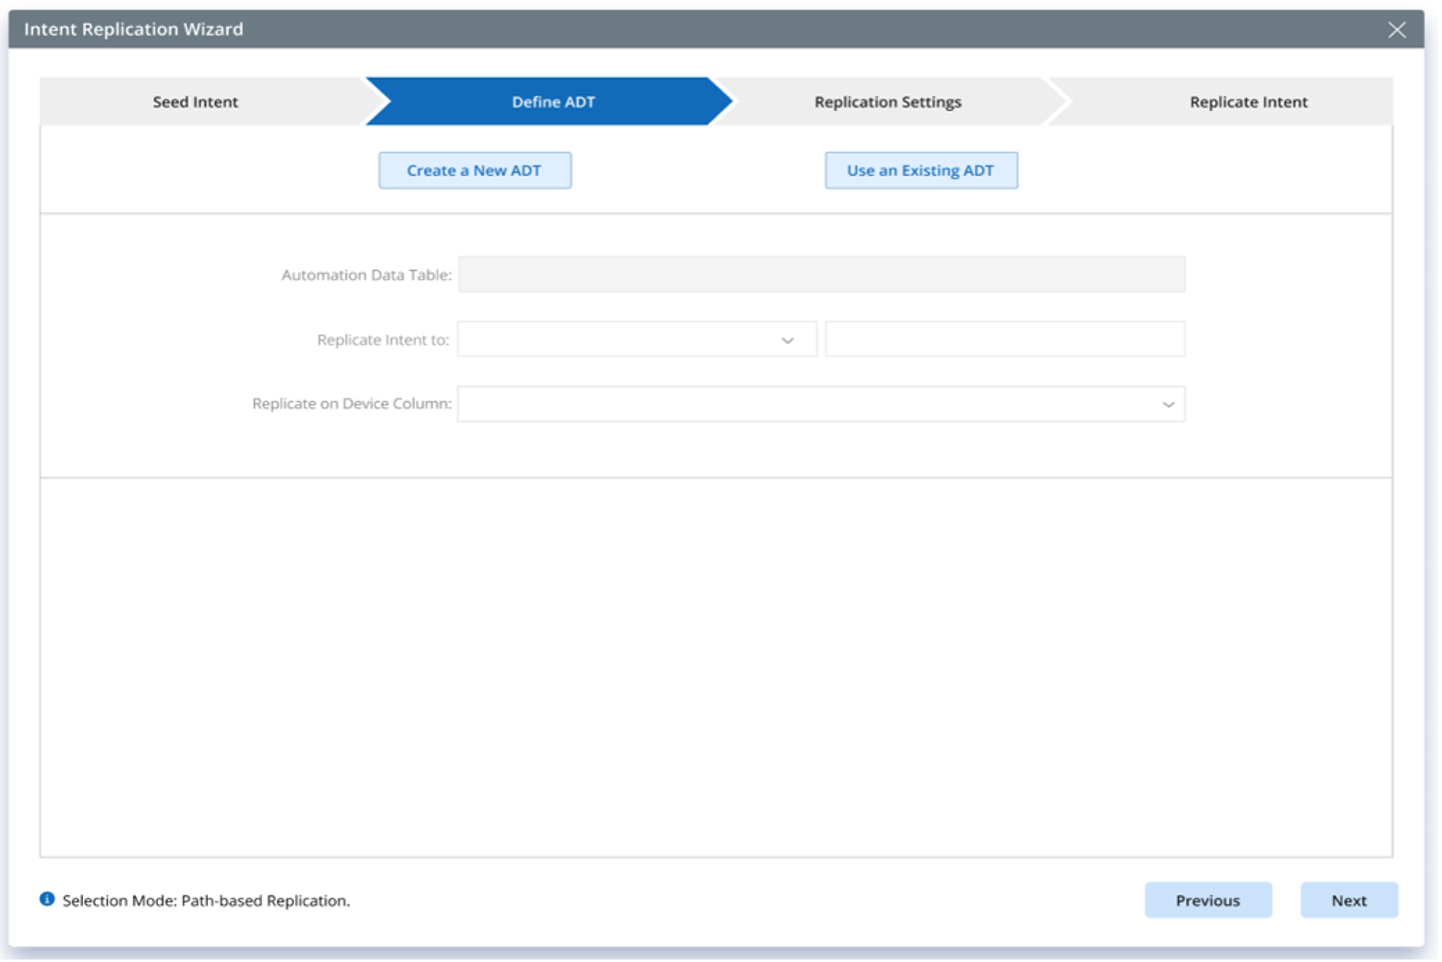Go back with the Previous button

(x=1208, y=900)
